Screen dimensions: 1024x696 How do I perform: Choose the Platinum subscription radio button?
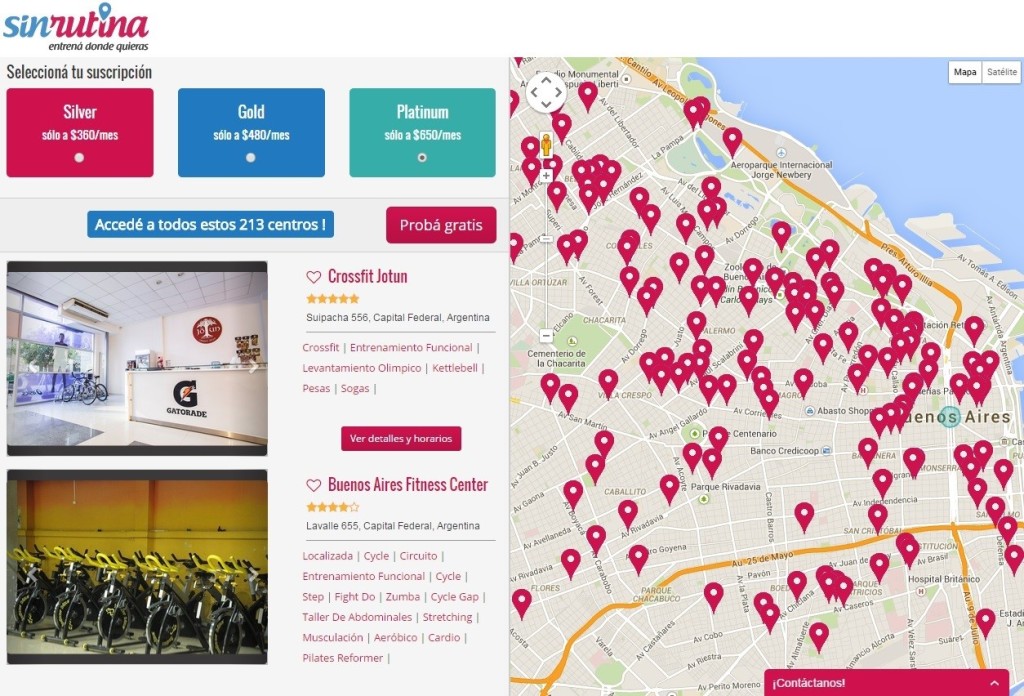[423, 157]
